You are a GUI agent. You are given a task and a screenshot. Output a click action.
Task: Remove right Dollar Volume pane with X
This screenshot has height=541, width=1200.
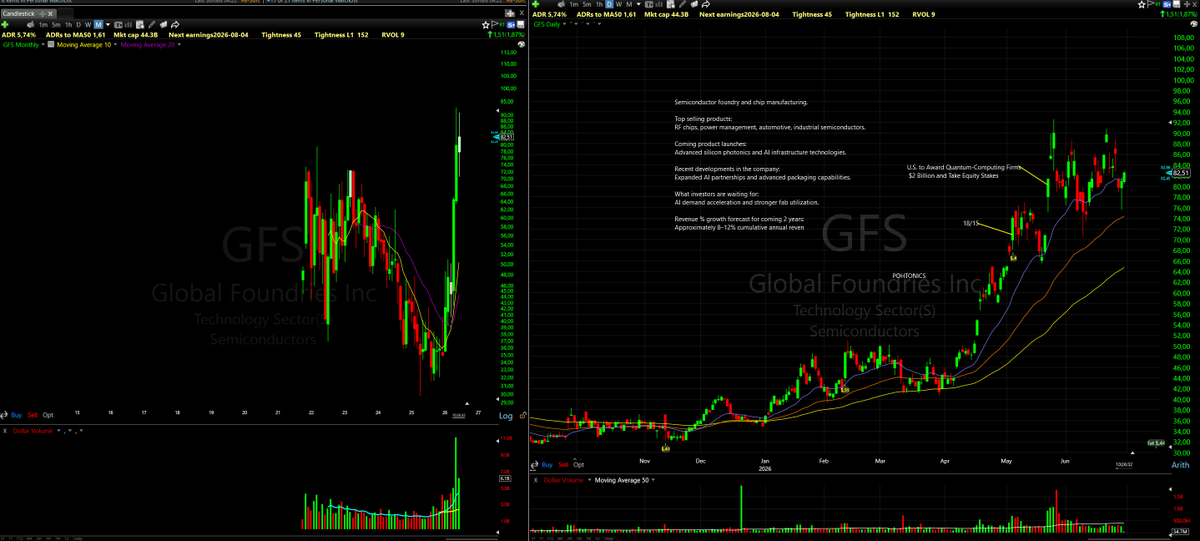[x=535, y=480]
